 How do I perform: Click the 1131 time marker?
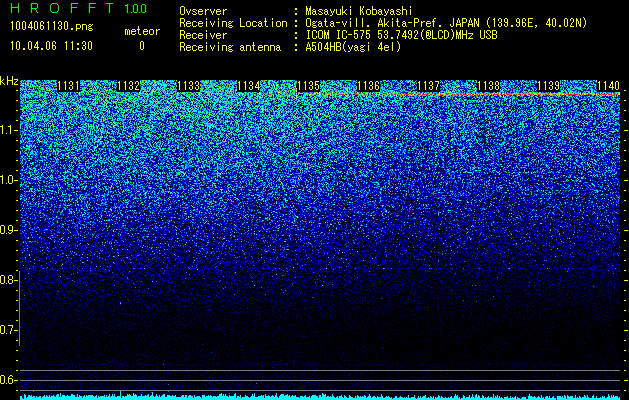click(x=68, y=86)
